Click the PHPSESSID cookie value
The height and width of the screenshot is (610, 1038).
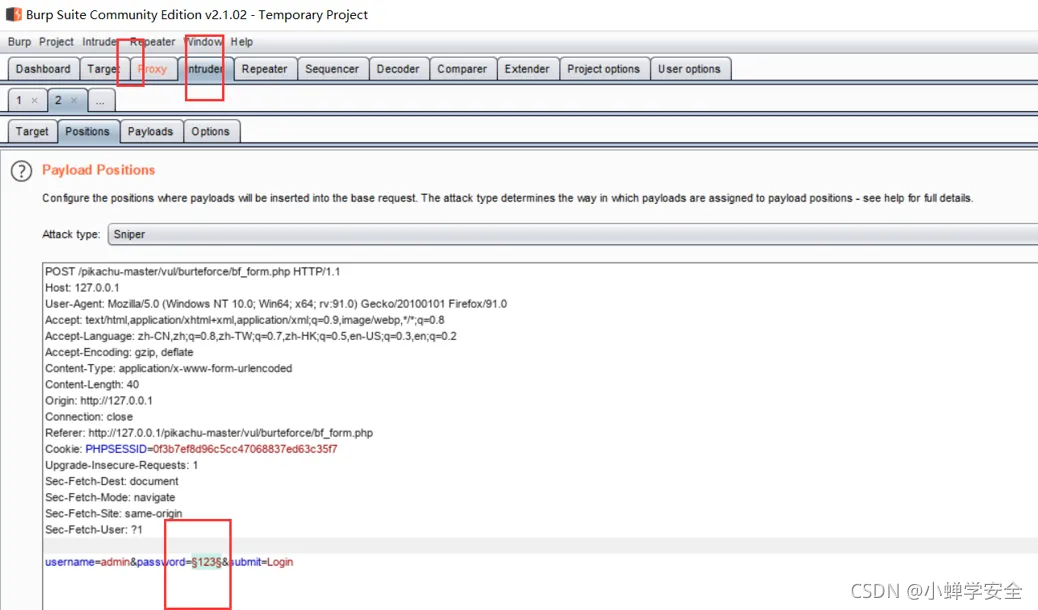[245, 449]
